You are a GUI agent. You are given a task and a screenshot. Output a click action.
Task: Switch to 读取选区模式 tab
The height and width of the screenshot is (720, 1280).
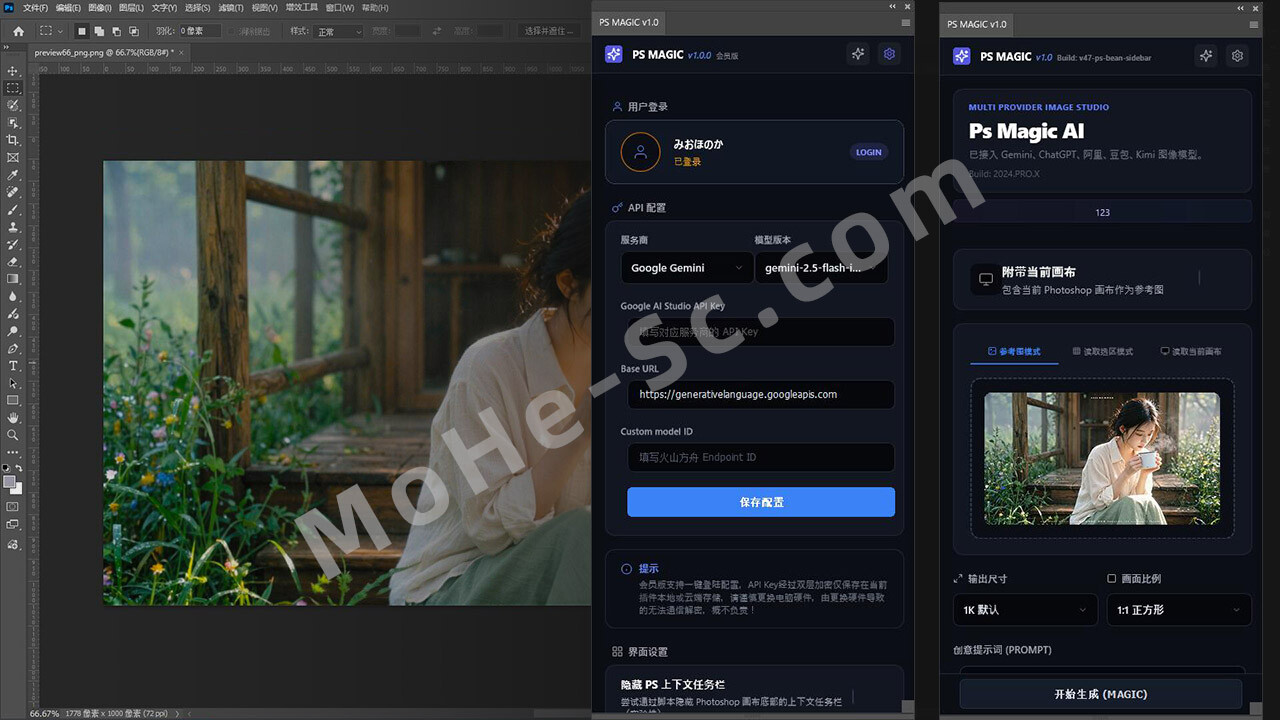pyautogui.click(x=1103, y=352)
